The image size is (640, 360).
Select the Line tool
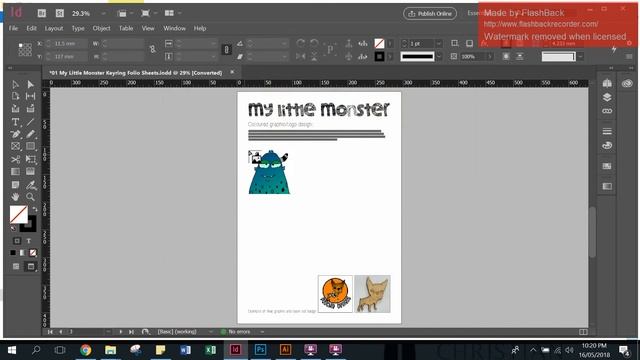click(x=31, y=122)
